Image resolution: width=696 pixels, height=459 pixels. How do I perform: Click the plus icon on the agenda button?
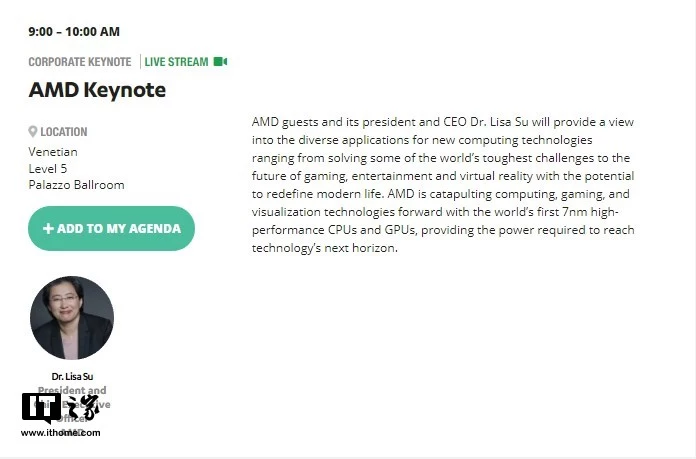click(48, 229)
